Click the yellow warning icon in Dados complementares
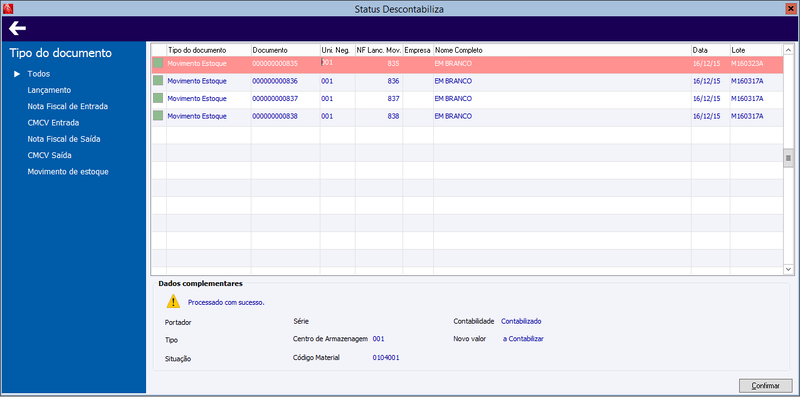 pos(173,301)
